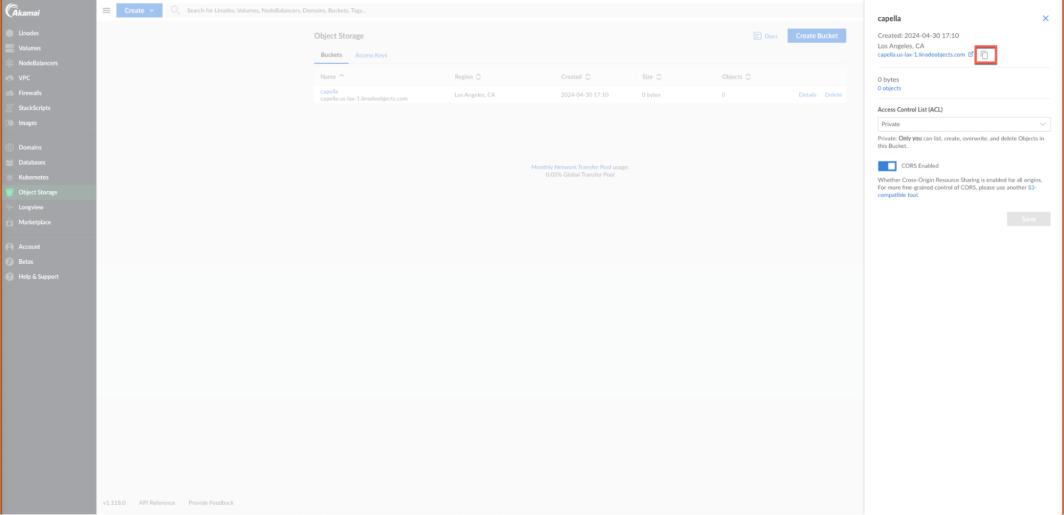The width and height of the screenshot is (1064, 515).
Task: Expand the Create dropdown menu
Action: [x=139, y=10]
